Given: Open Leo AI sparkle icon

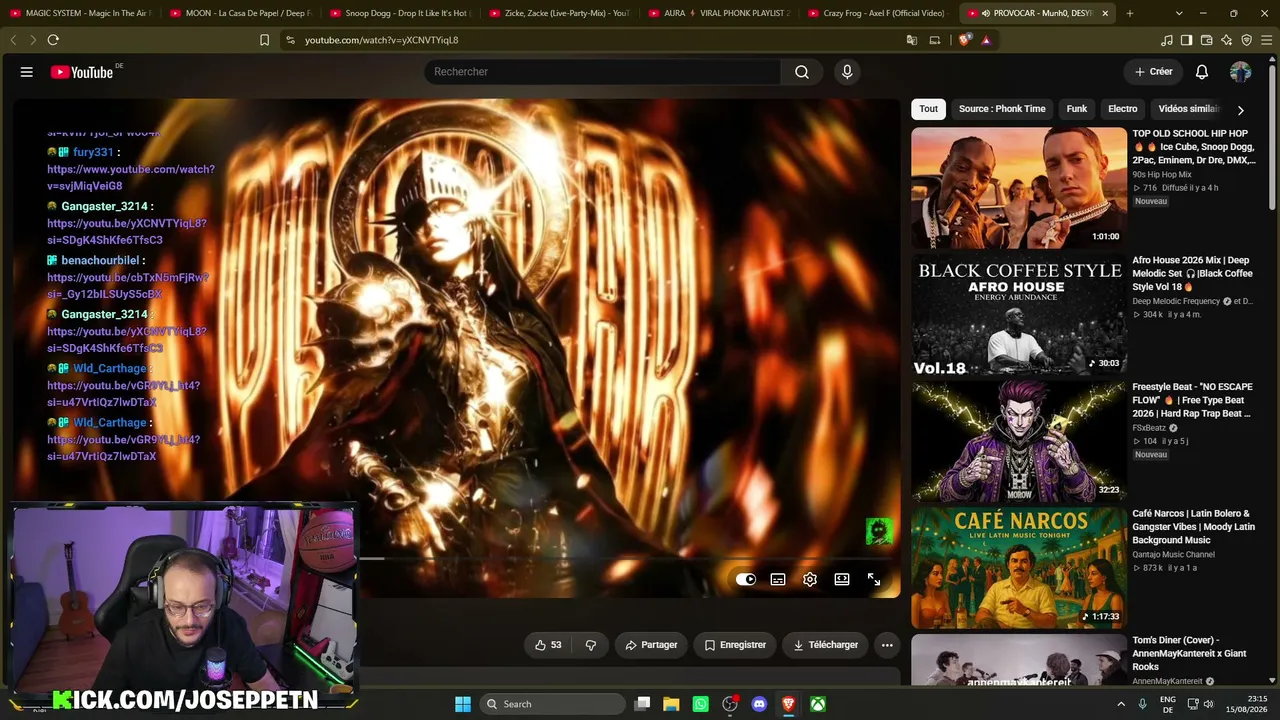Looking at the screenshot, I should 1226,40.
